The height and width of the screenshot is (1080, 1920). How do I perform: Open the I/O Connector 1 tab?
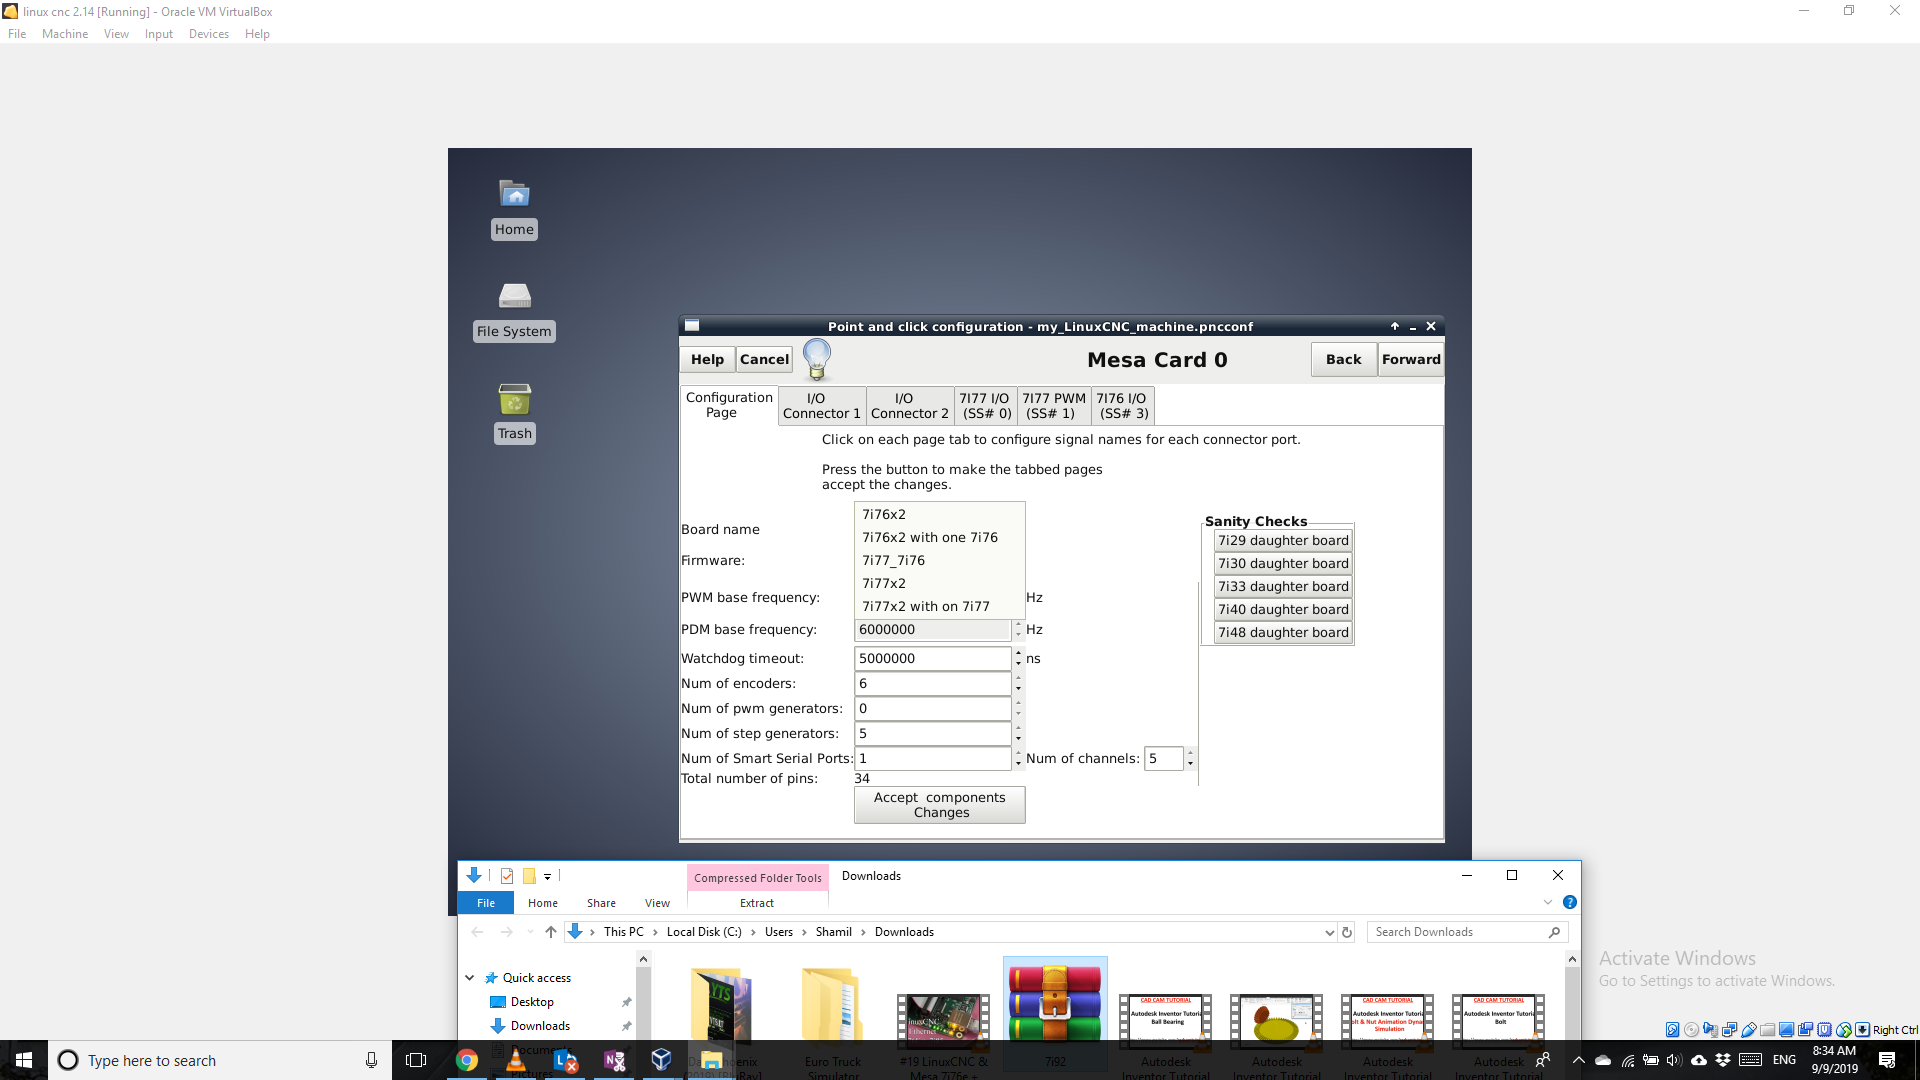pos(822,406)
